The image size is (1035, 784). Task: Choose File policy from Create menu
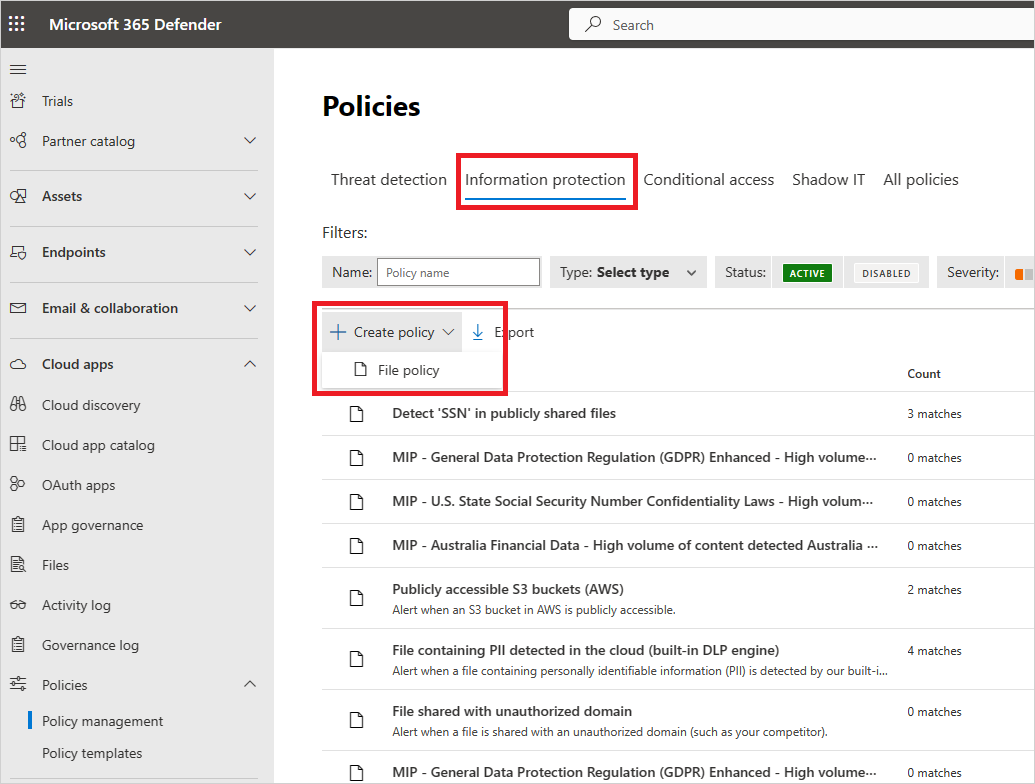point(408,370)
